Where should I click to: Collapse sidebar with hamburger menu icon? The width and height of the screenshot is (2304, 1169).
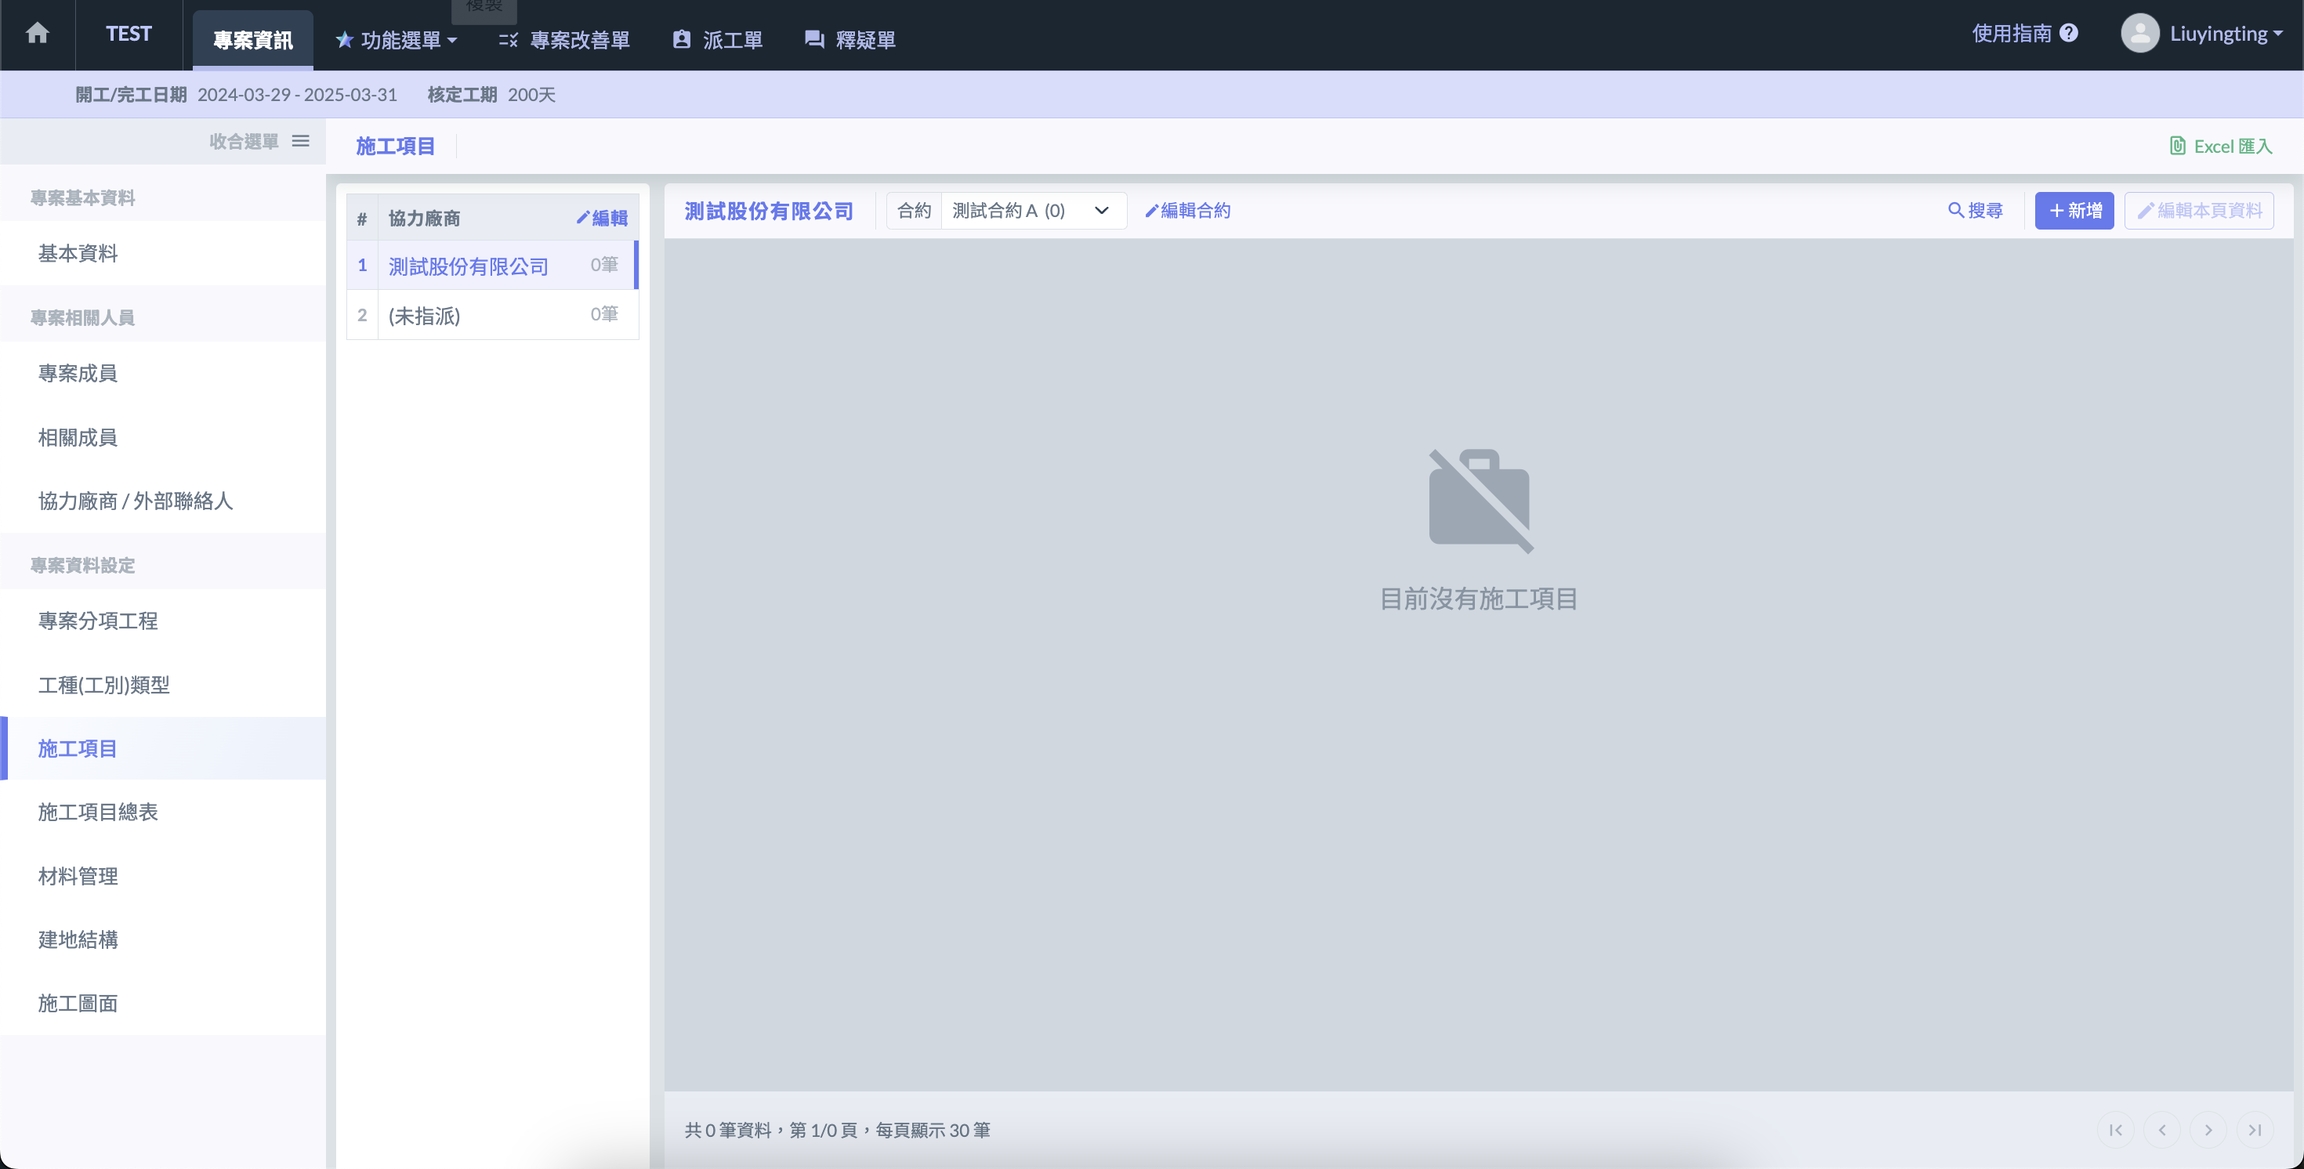(300, 141)
